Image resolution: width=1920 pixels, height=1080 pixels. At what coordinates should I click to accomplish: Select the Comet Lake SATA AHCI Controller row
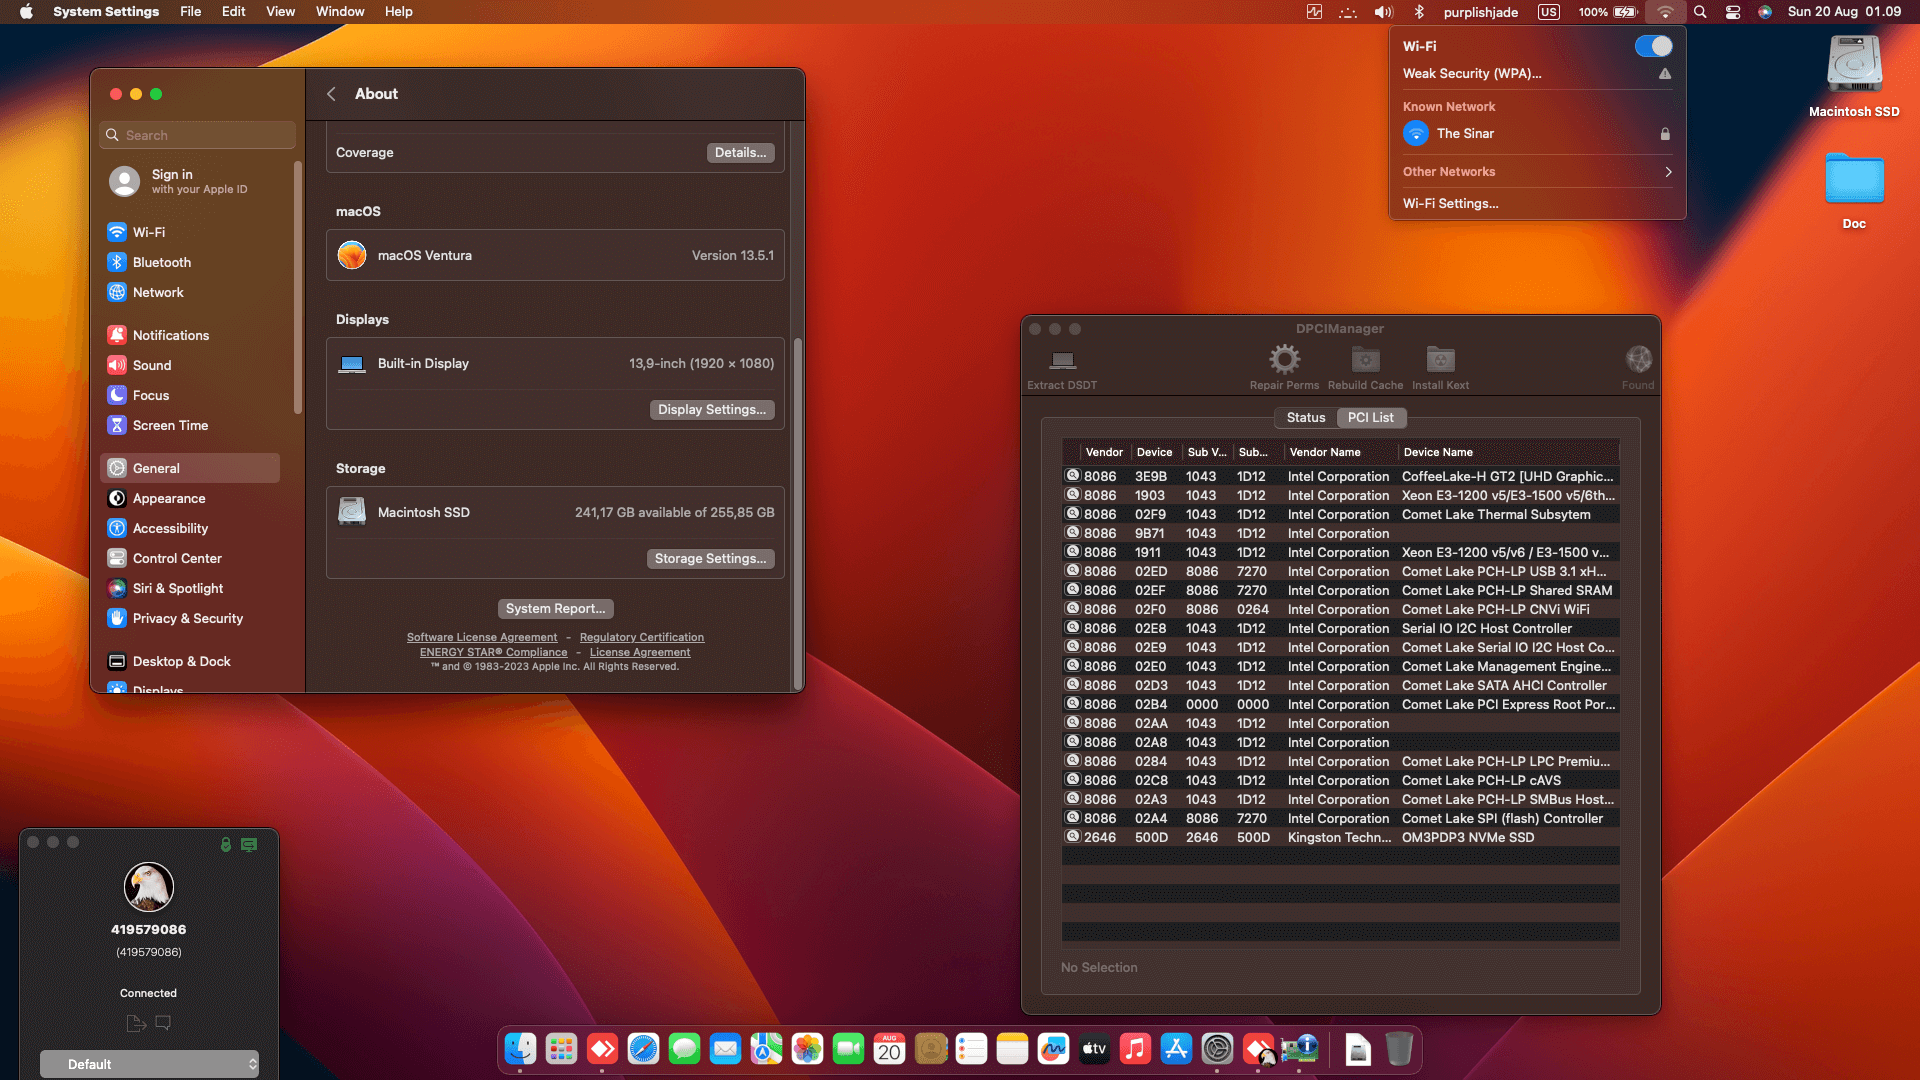(x=1340, y=686)
